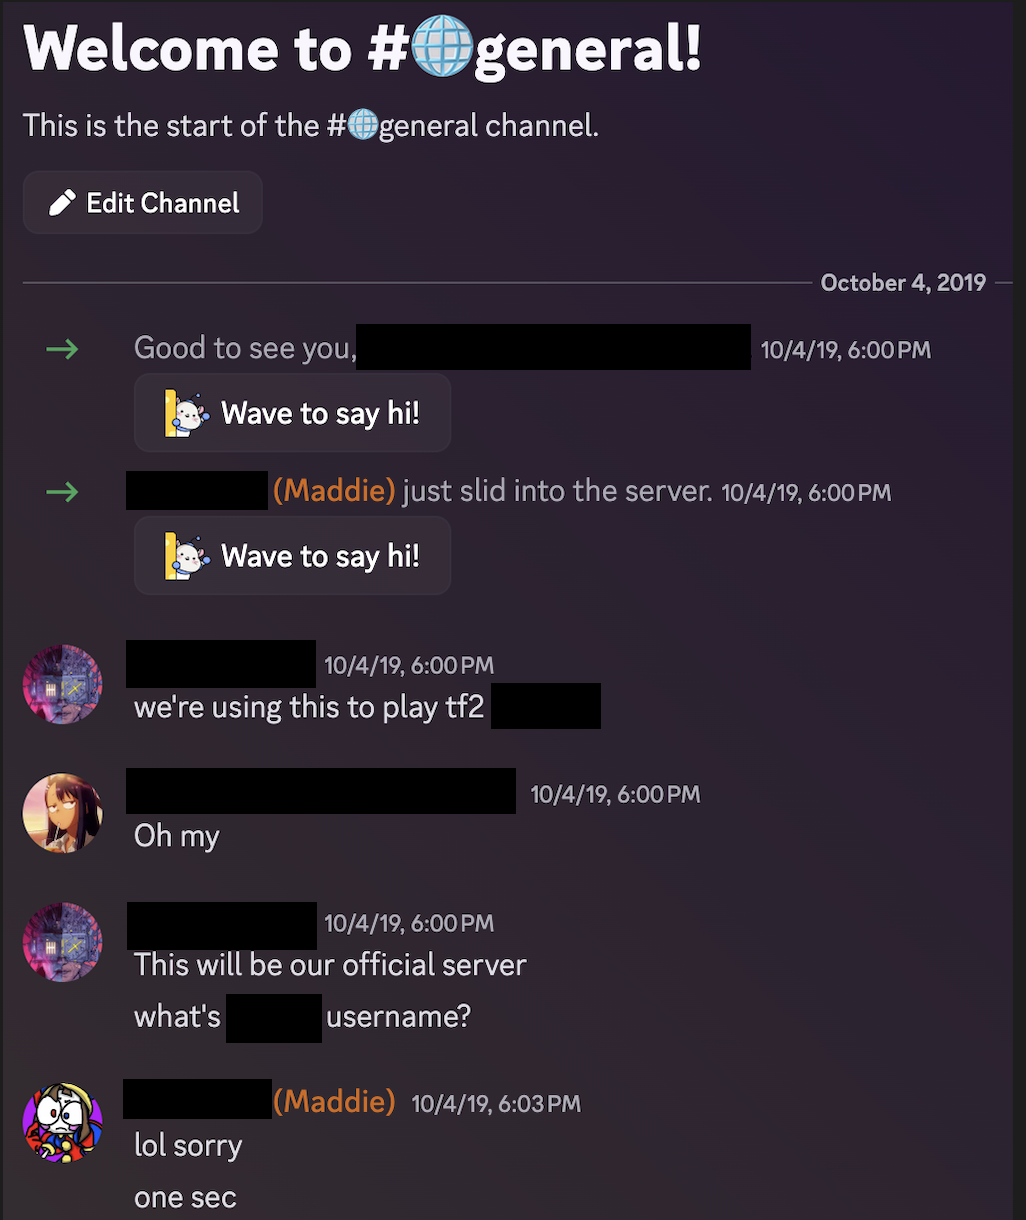Click the pencil icon in Edit Channel
Screen dimensions: 1026x1220
62,203
